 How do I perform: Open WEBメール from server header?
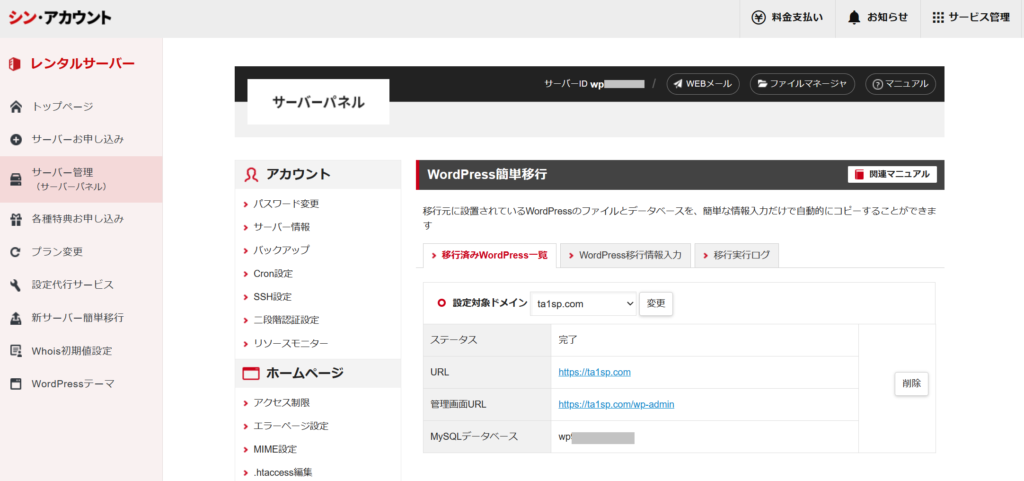point(703,84)
